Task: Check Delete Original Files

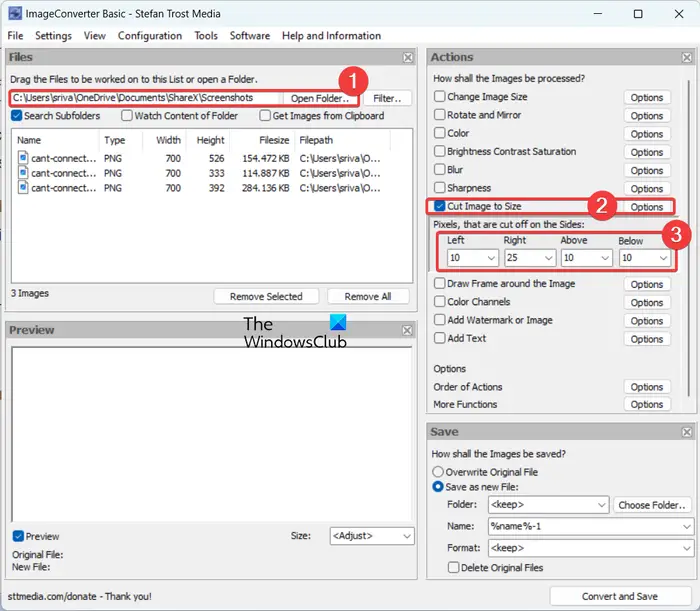Action: [x=453, y=567]
